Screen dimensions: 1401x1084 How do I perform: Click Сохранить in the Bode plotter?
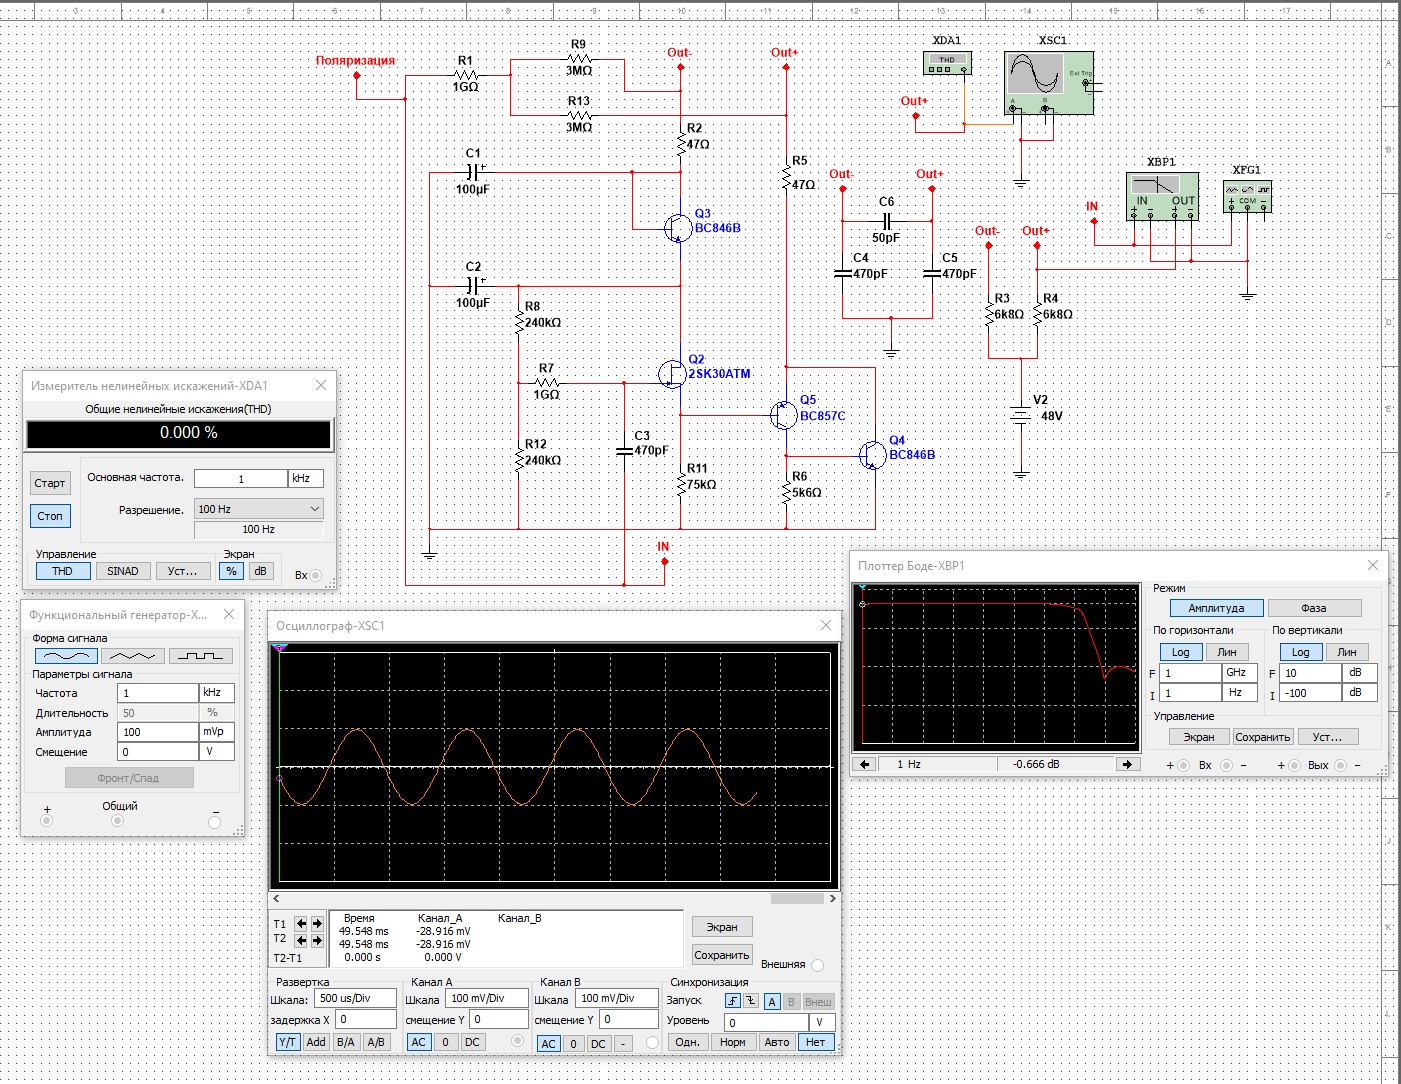pyautogui.click(x=1263, y=737)
